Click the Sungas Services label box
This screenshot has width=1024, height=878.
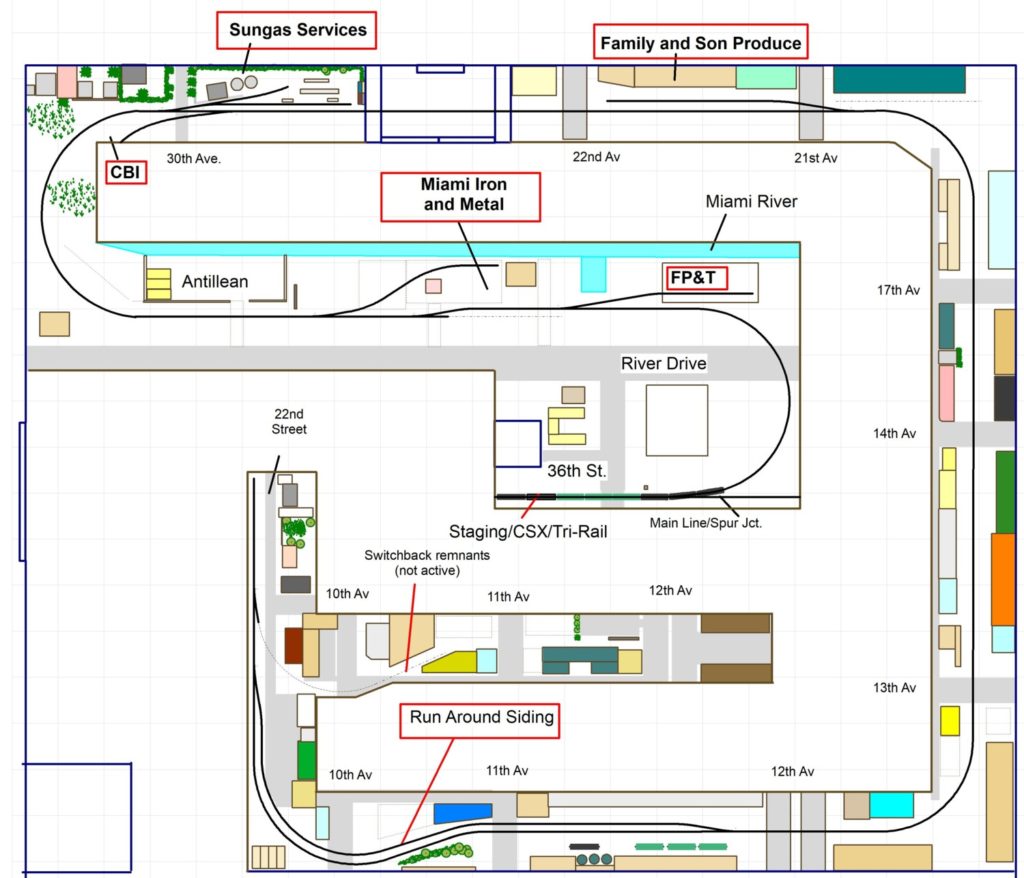tap(296, 30)
